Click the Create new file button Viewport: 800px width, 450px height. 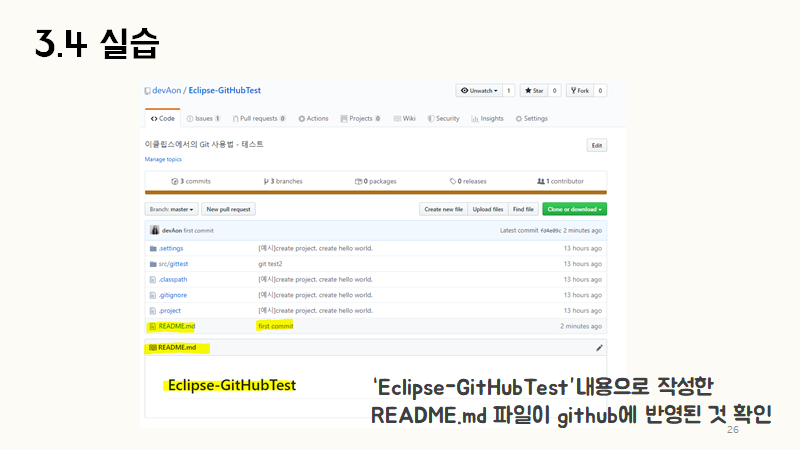click(443, 209)
